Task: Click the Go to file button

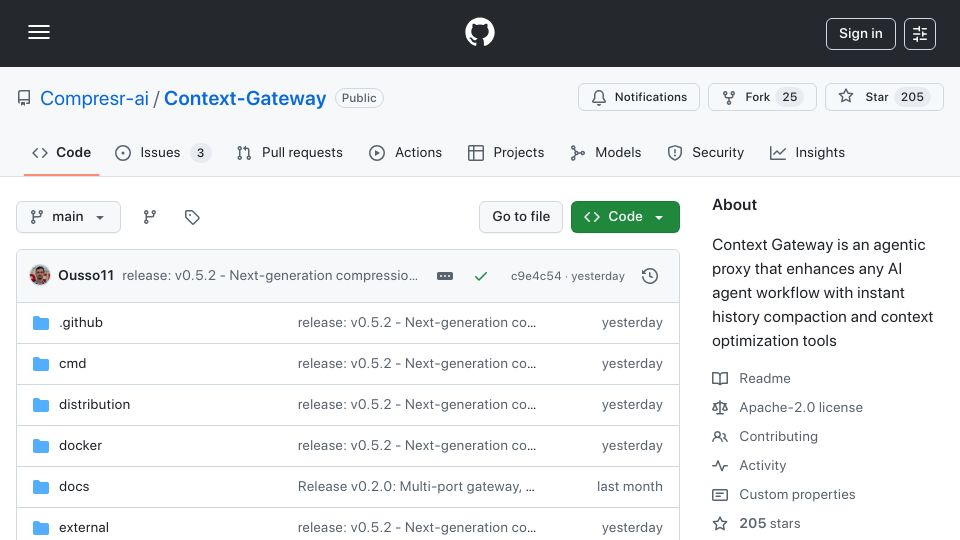Action: tap(521, 217)
